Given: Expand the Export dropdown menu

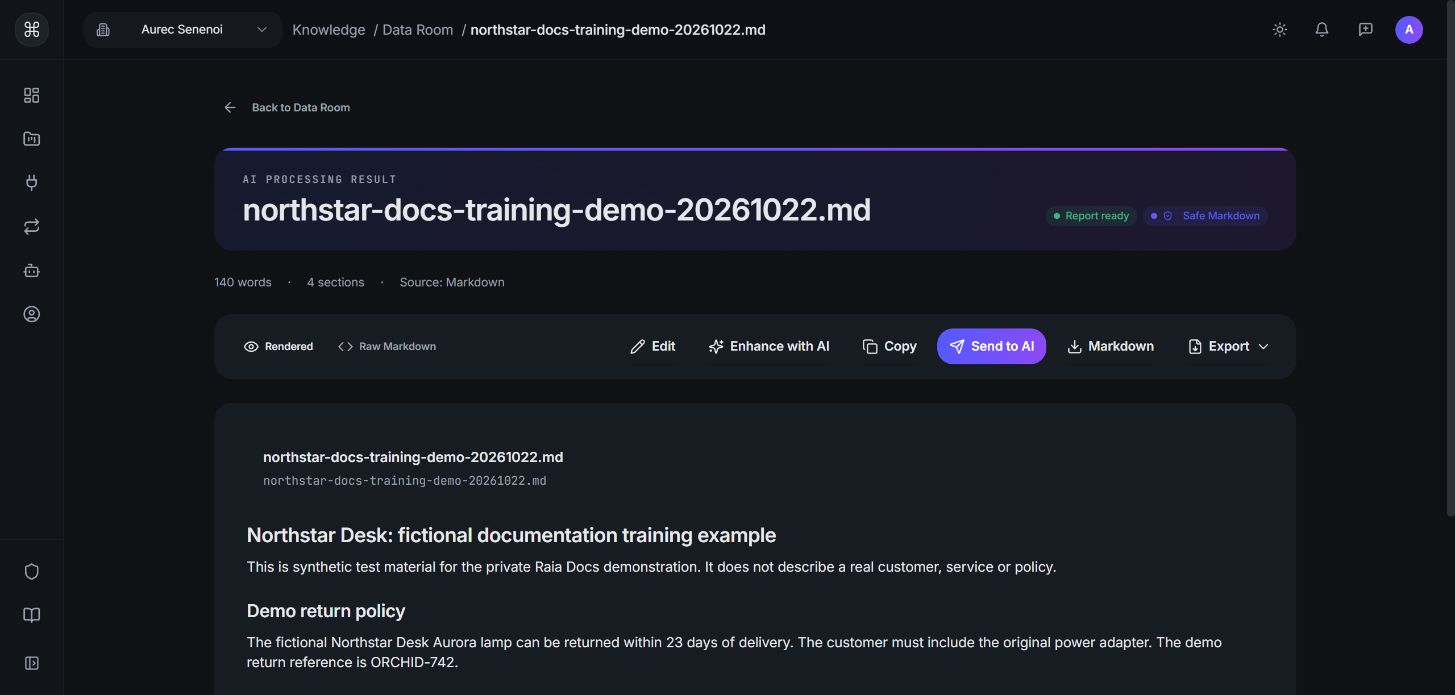Looking at the screenshot, I should click(1229, 346).
